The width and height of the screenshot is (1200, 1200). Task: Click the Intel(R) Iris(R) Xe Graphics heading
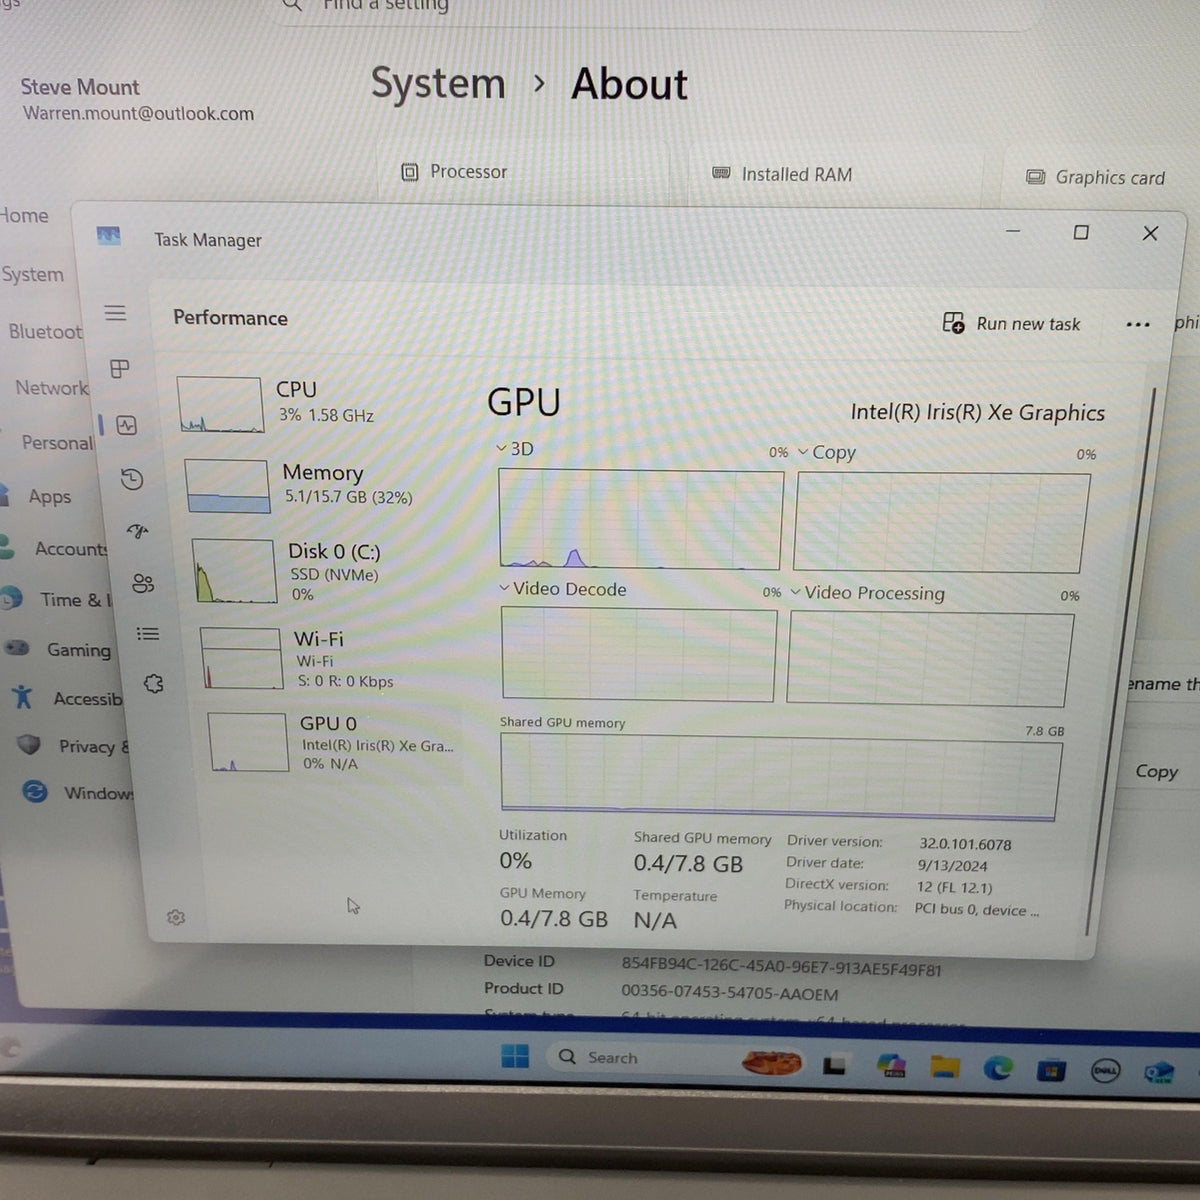[x=977, y=412]
